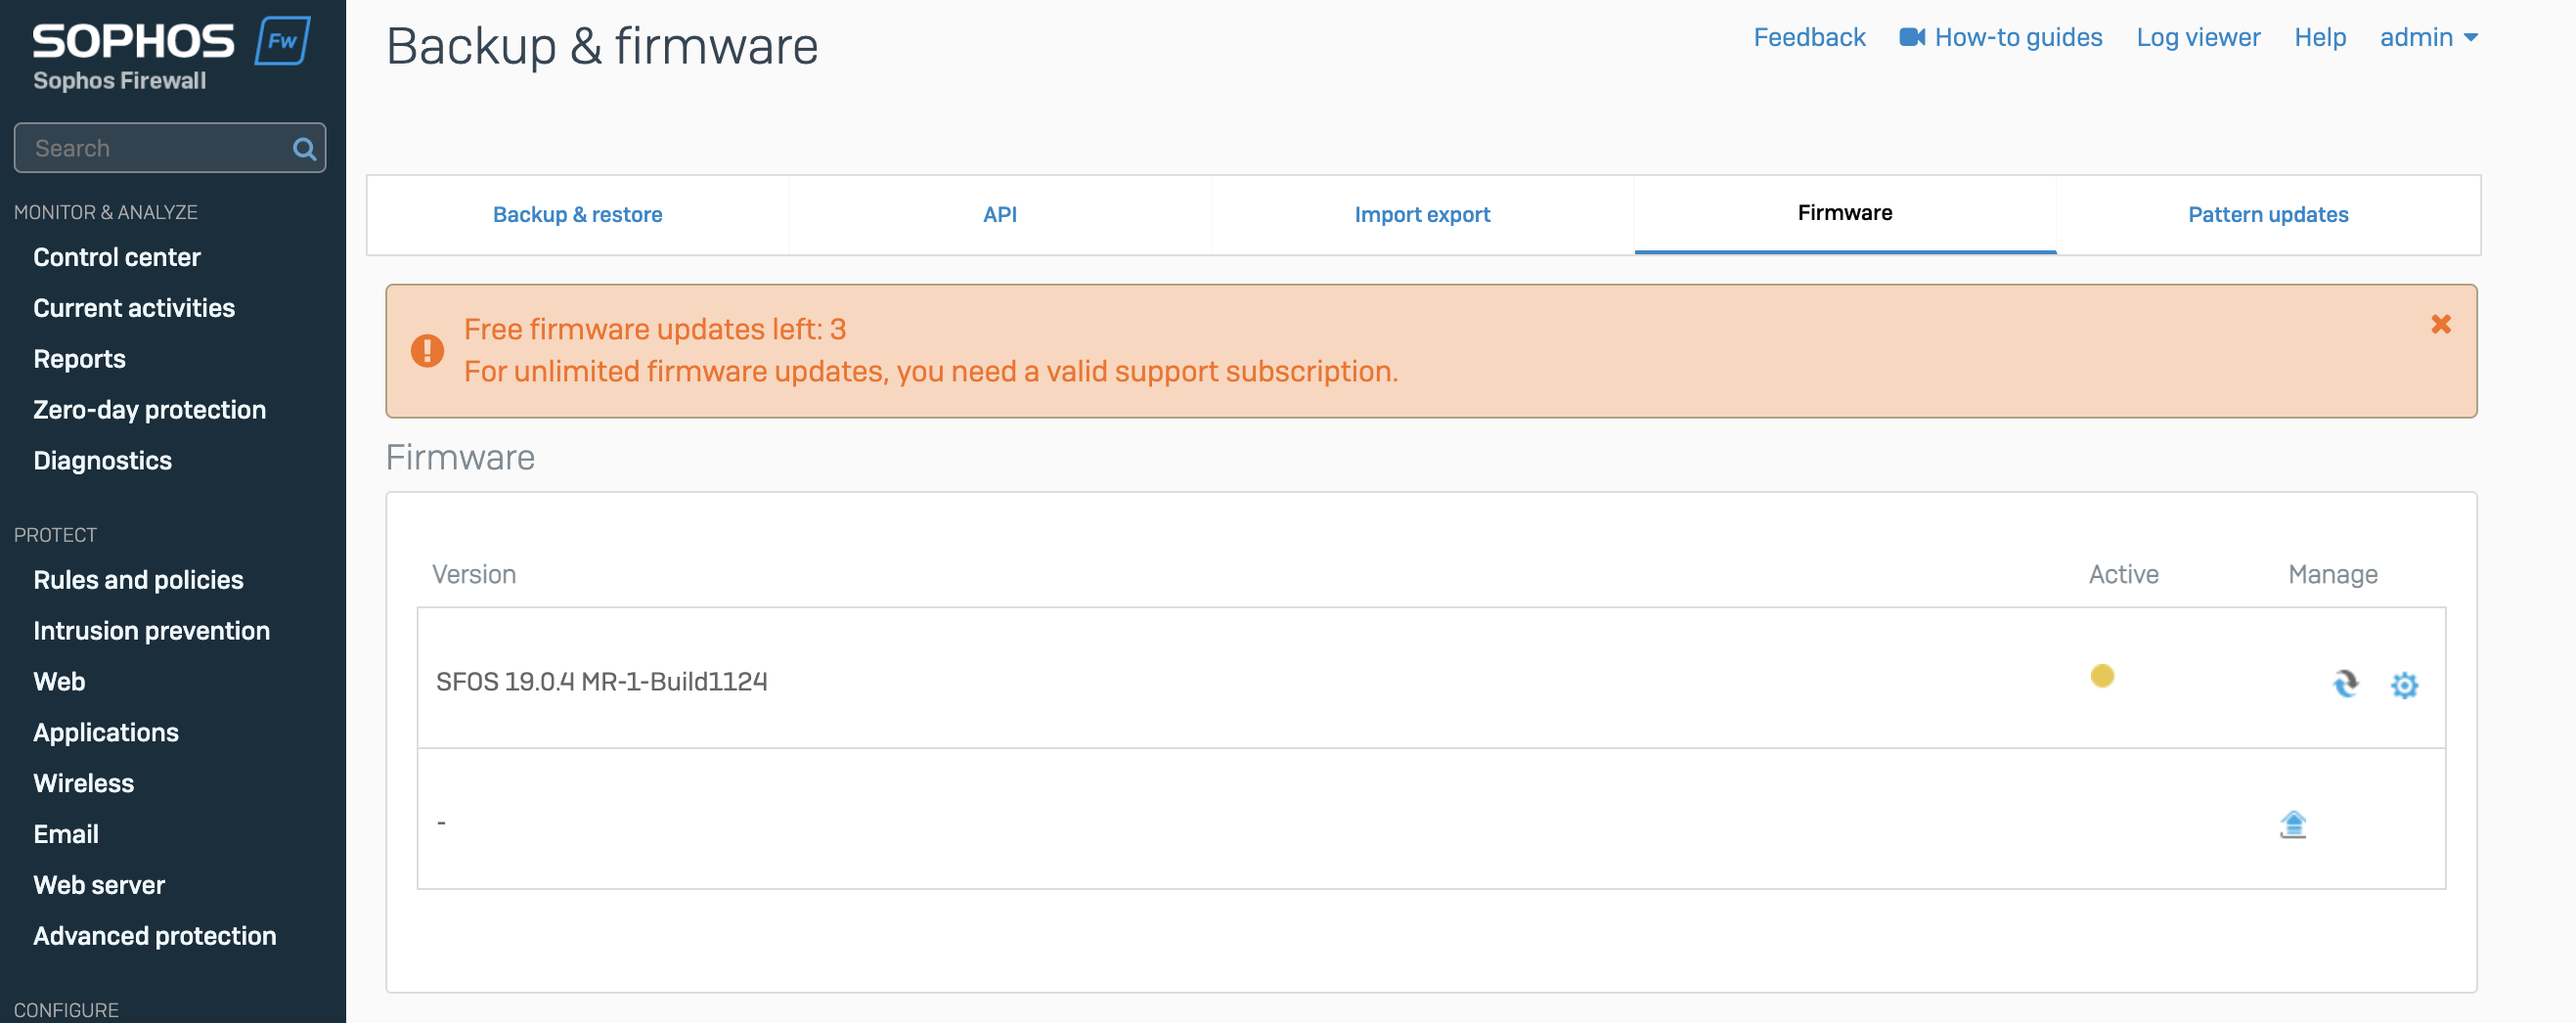Select the Import export tab
This screenshot has width=2576, height=1023.
1421,215
